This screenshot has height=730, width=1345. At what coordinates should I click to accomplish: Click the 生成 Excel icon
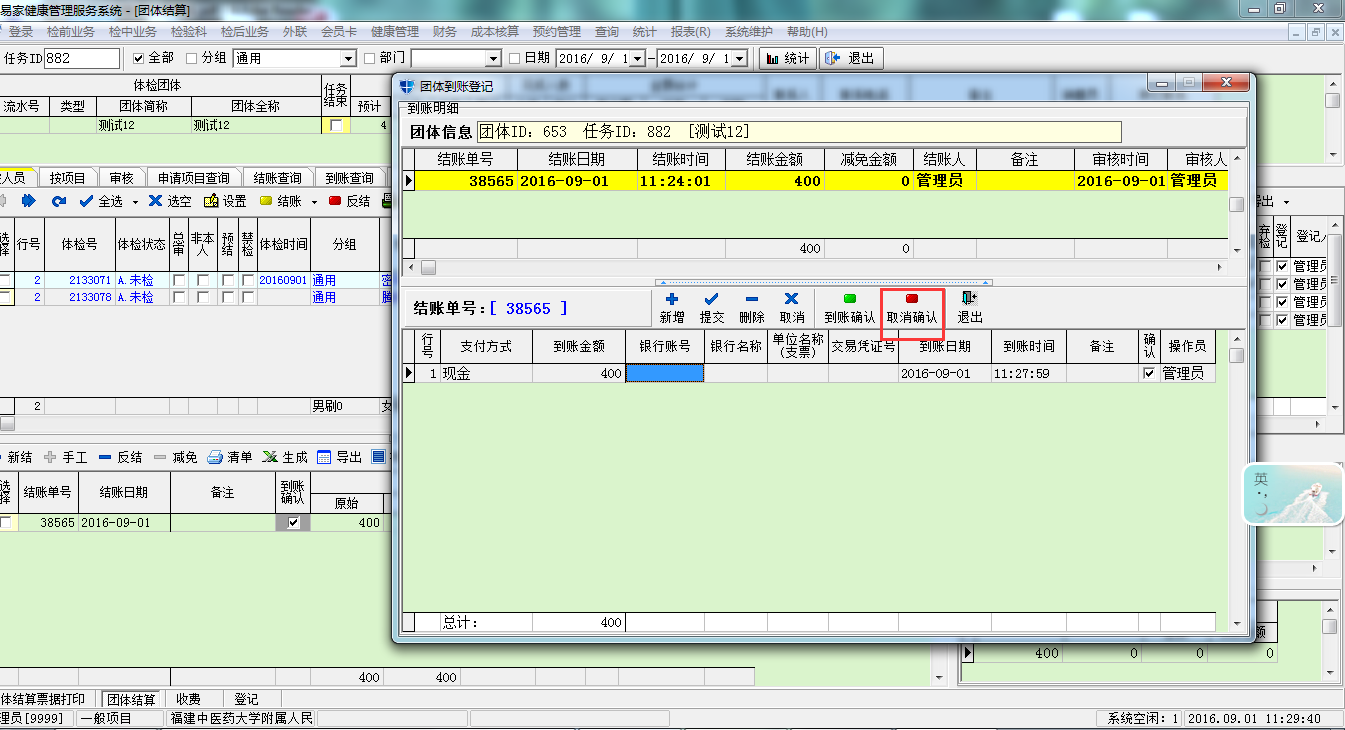click(x=269, y=457)
